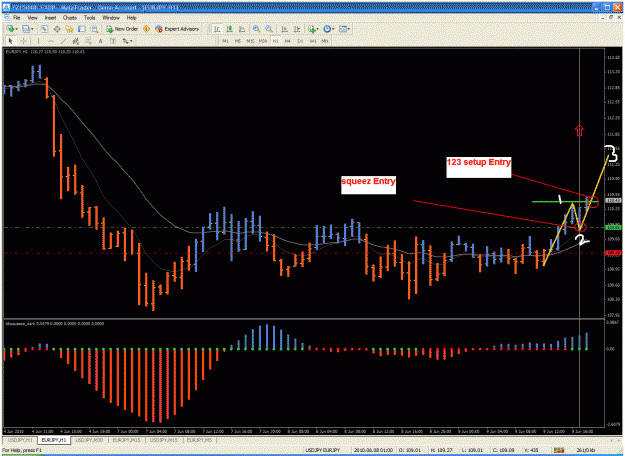This screenshot has width=625, height=456.
Task: Open the View menu
Action: point(32,18)
